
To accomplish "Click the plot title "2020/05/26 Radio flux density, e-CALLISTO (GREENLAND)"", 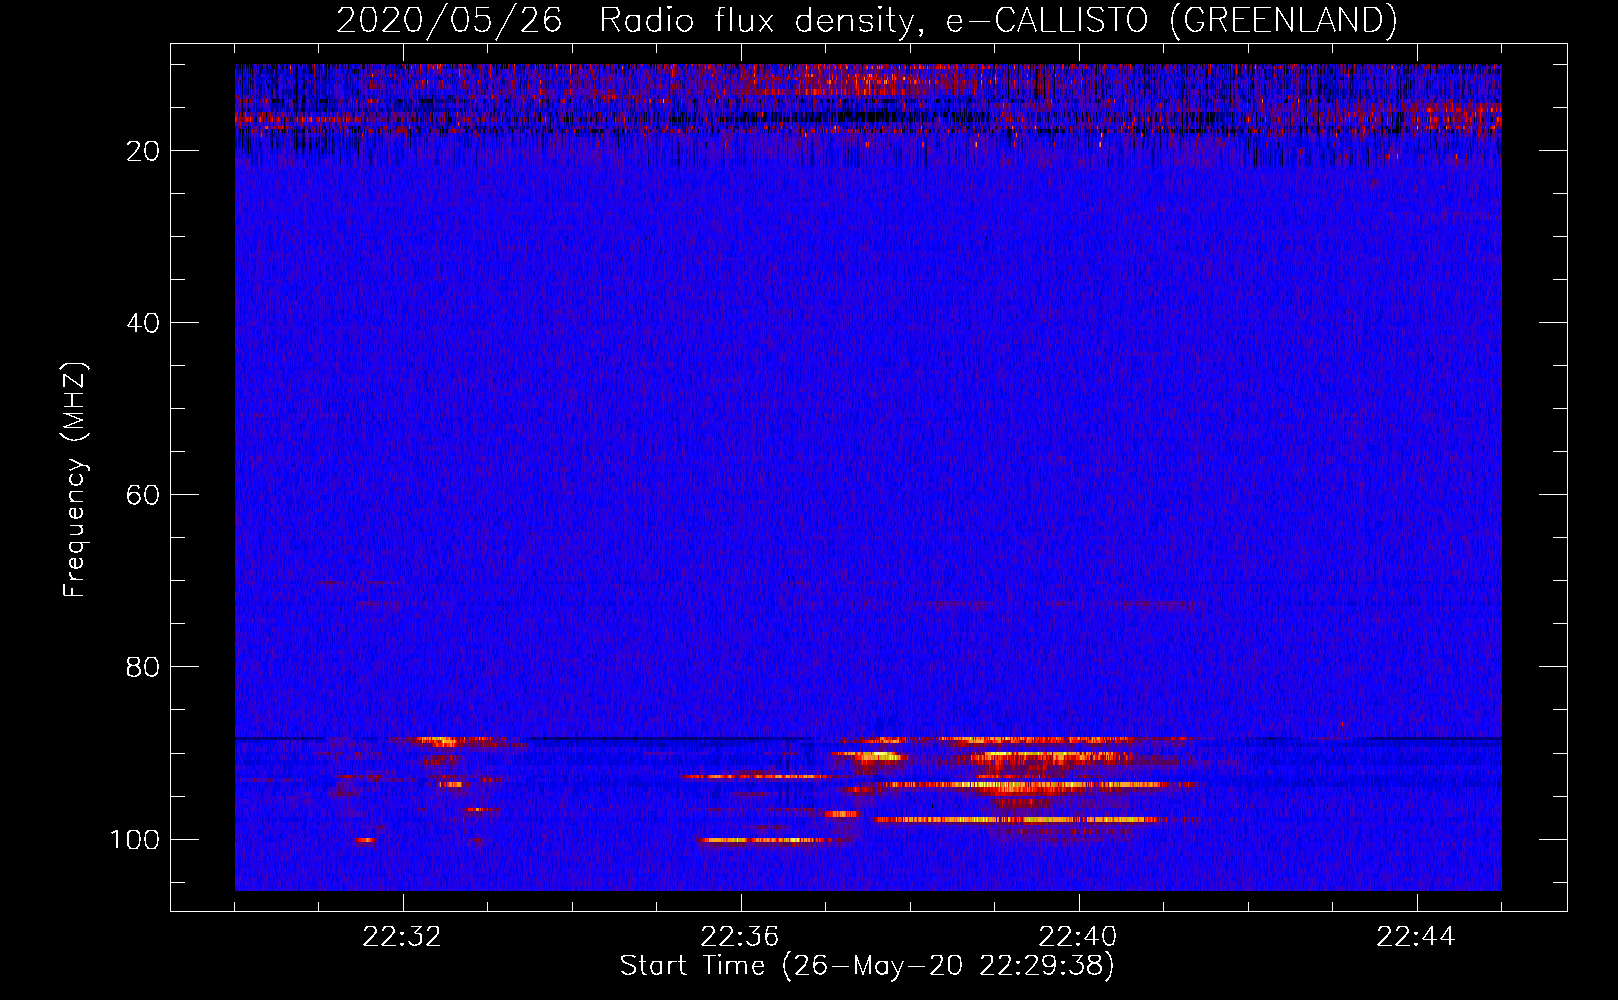I will tap(866, 20).
